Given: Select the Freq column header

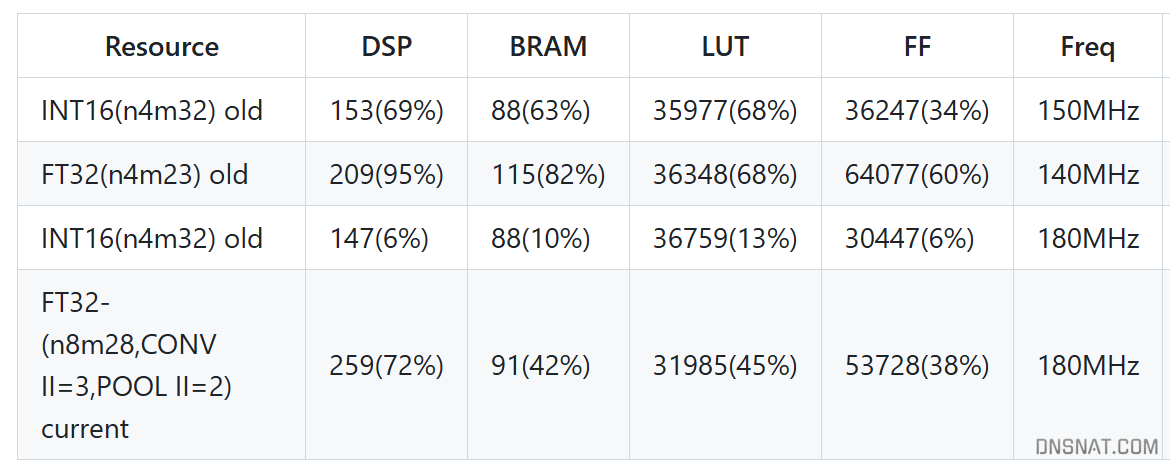Looking at the screenshot, I should (1088, 48).
